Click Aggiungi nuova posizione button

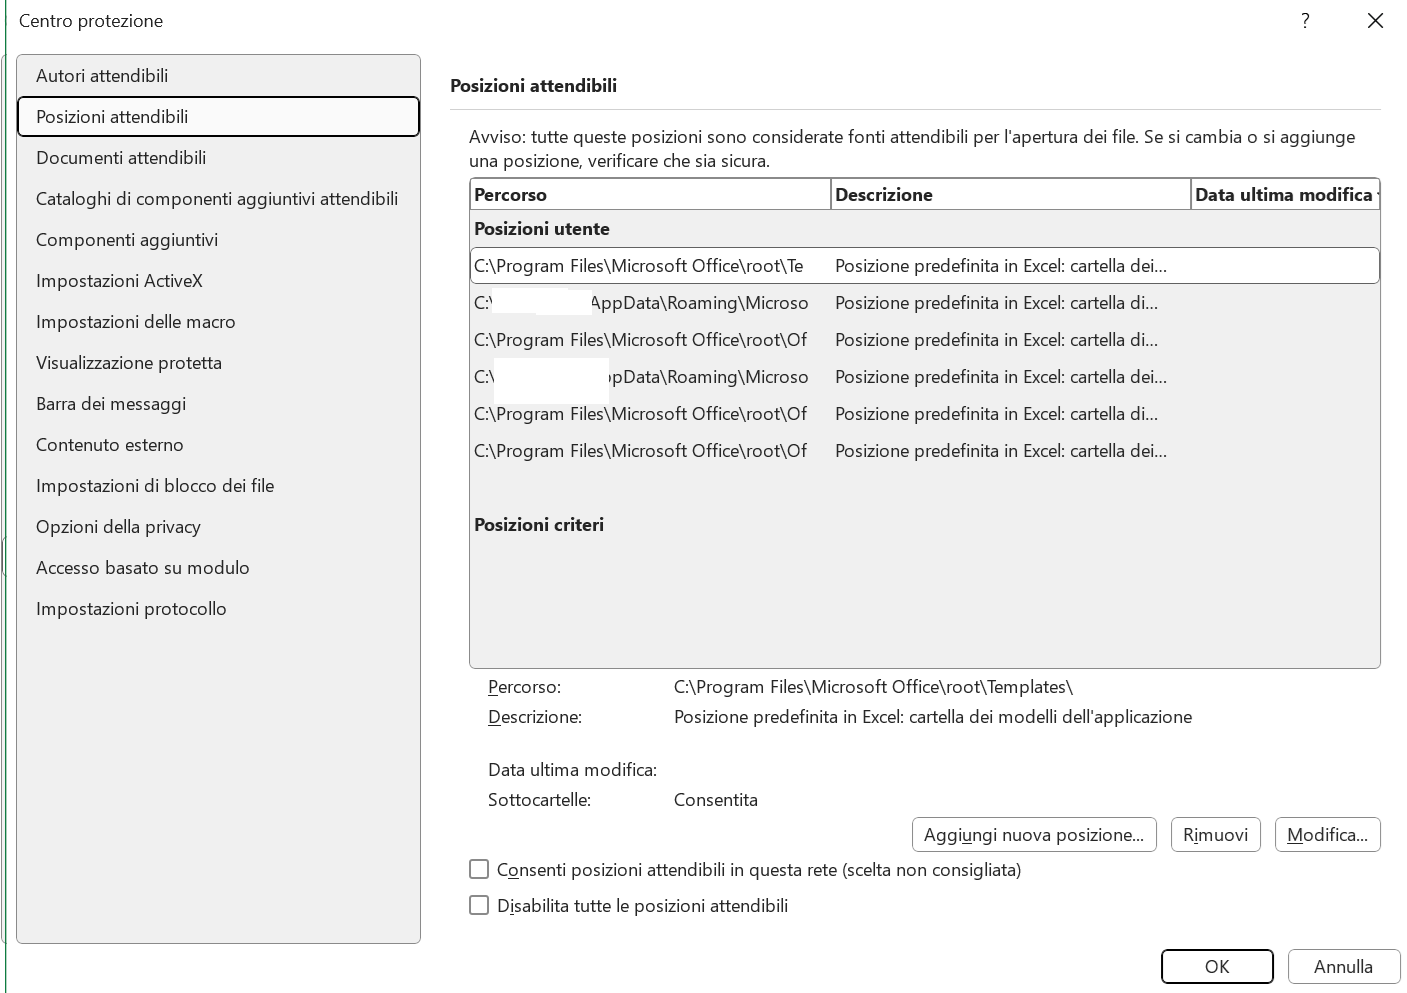pos(1034,834)
